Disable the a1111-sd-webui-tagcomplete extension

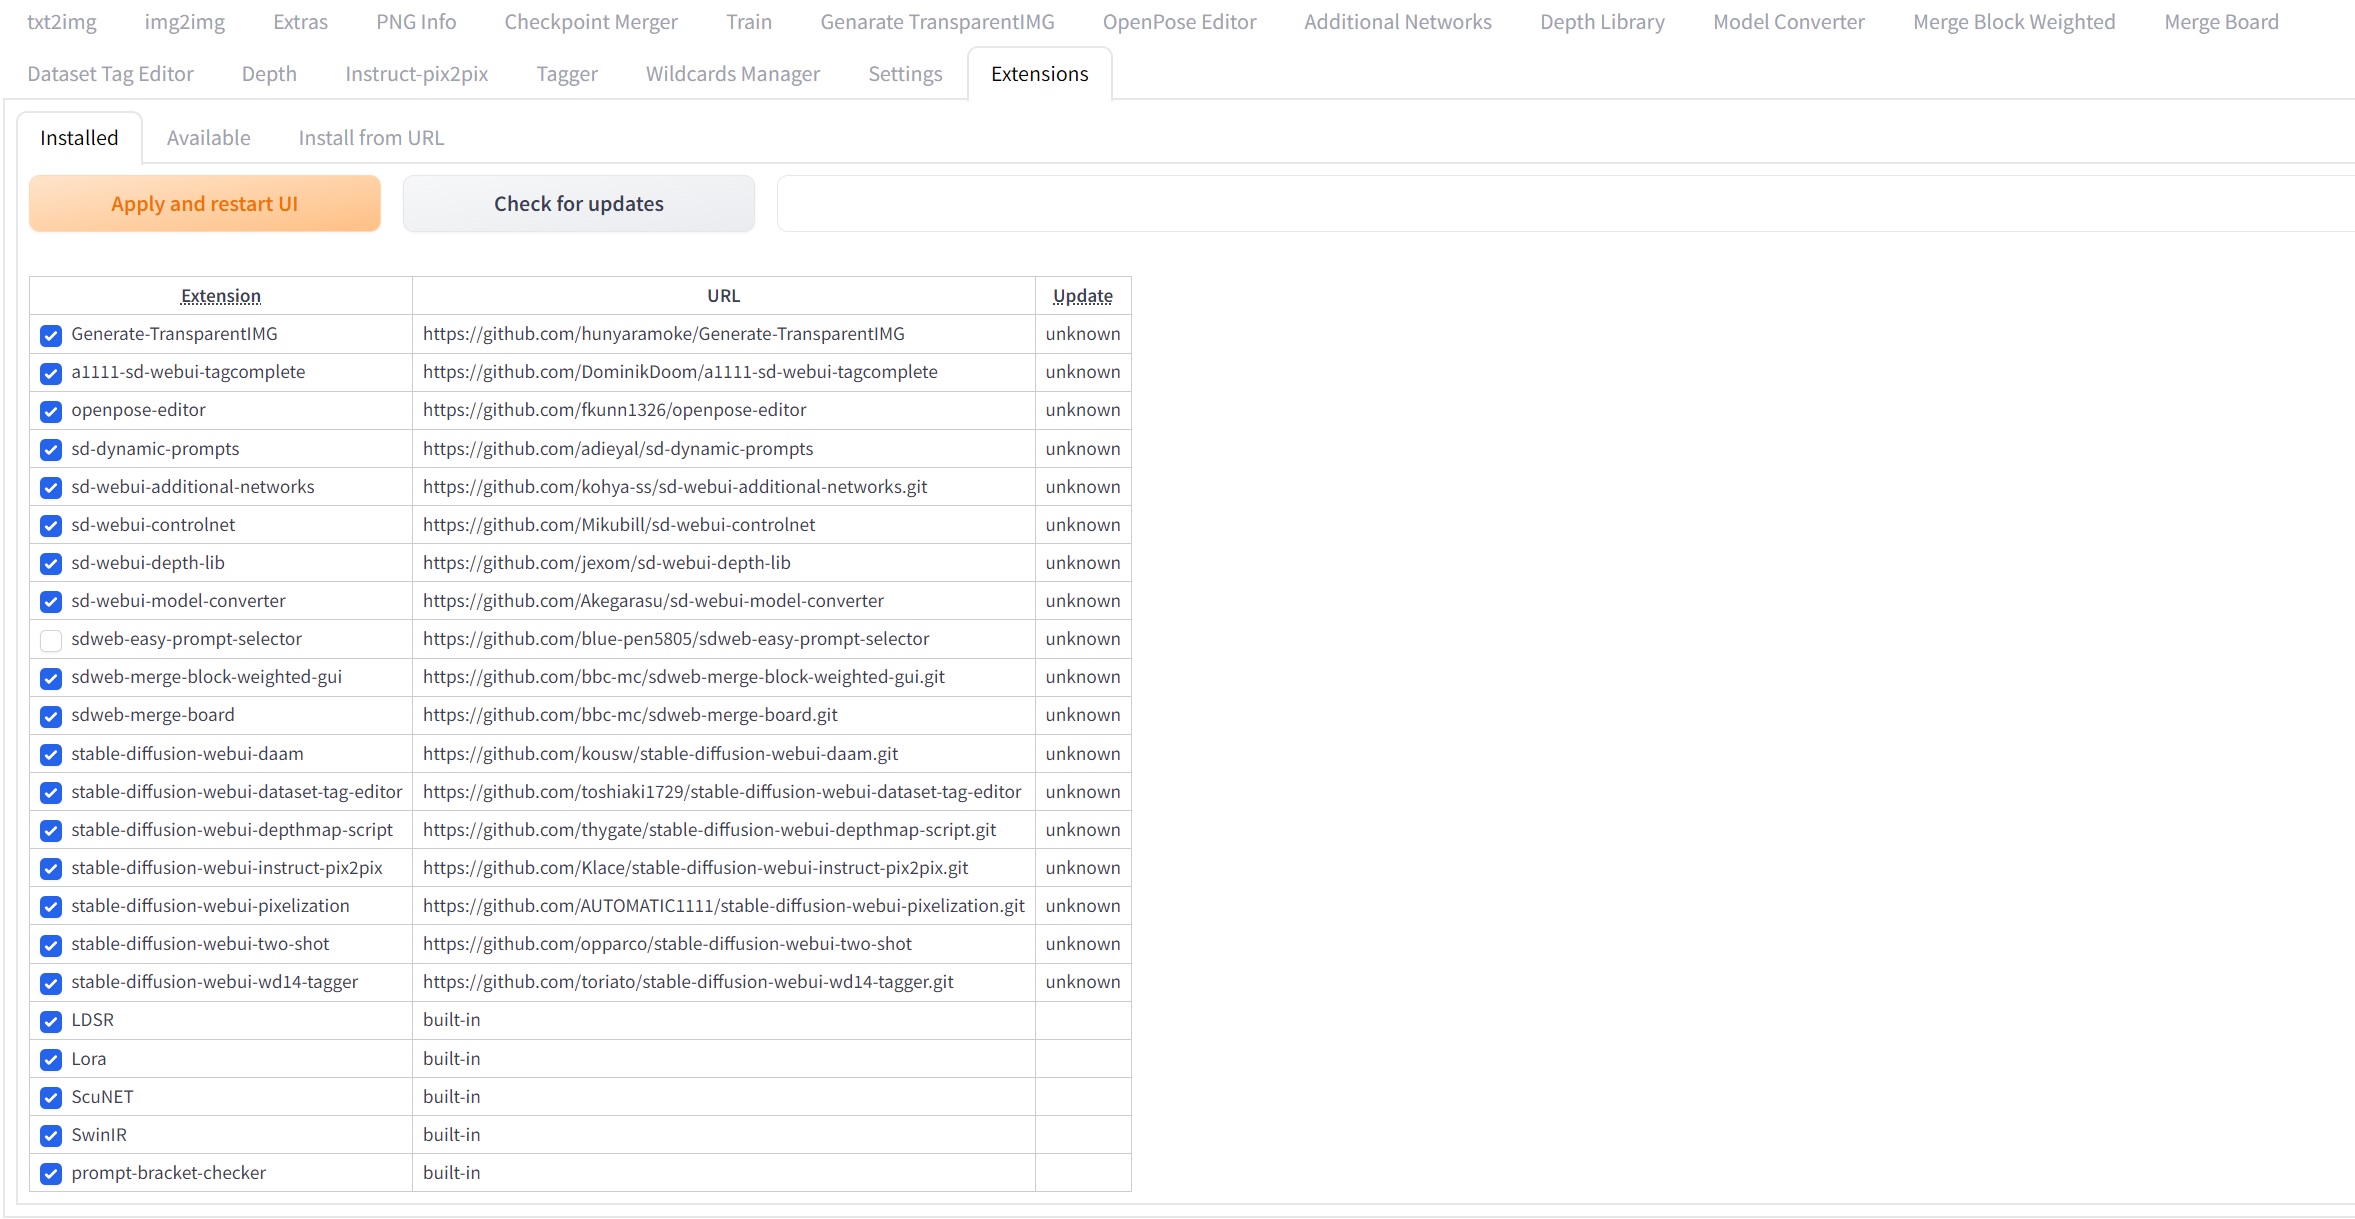[x=51, y=373]
